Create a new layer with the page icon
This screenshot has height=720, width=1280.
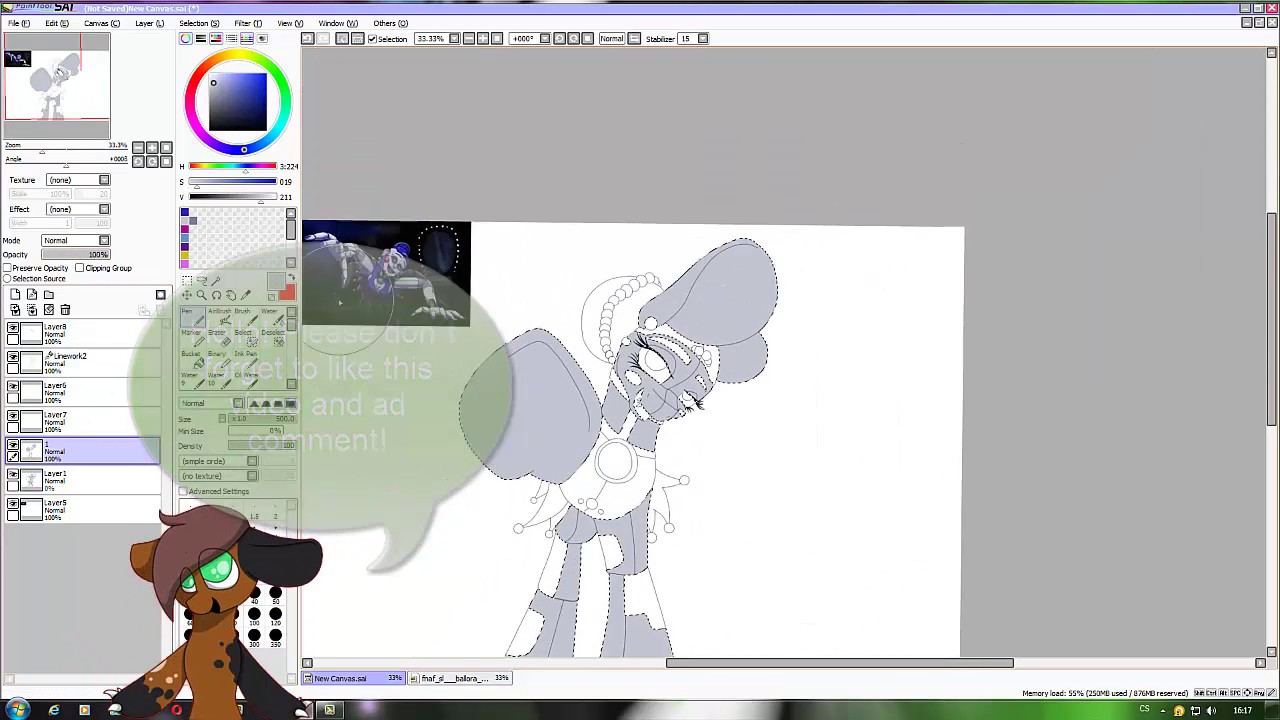coord(15,294)
